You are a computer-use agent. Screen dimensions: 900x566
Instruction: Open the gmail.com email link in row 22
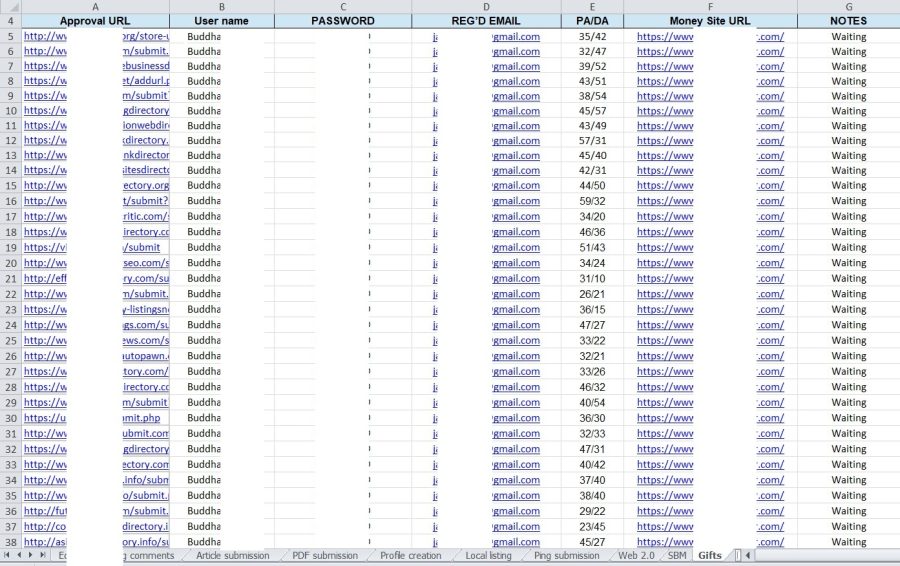click(486, 294)
